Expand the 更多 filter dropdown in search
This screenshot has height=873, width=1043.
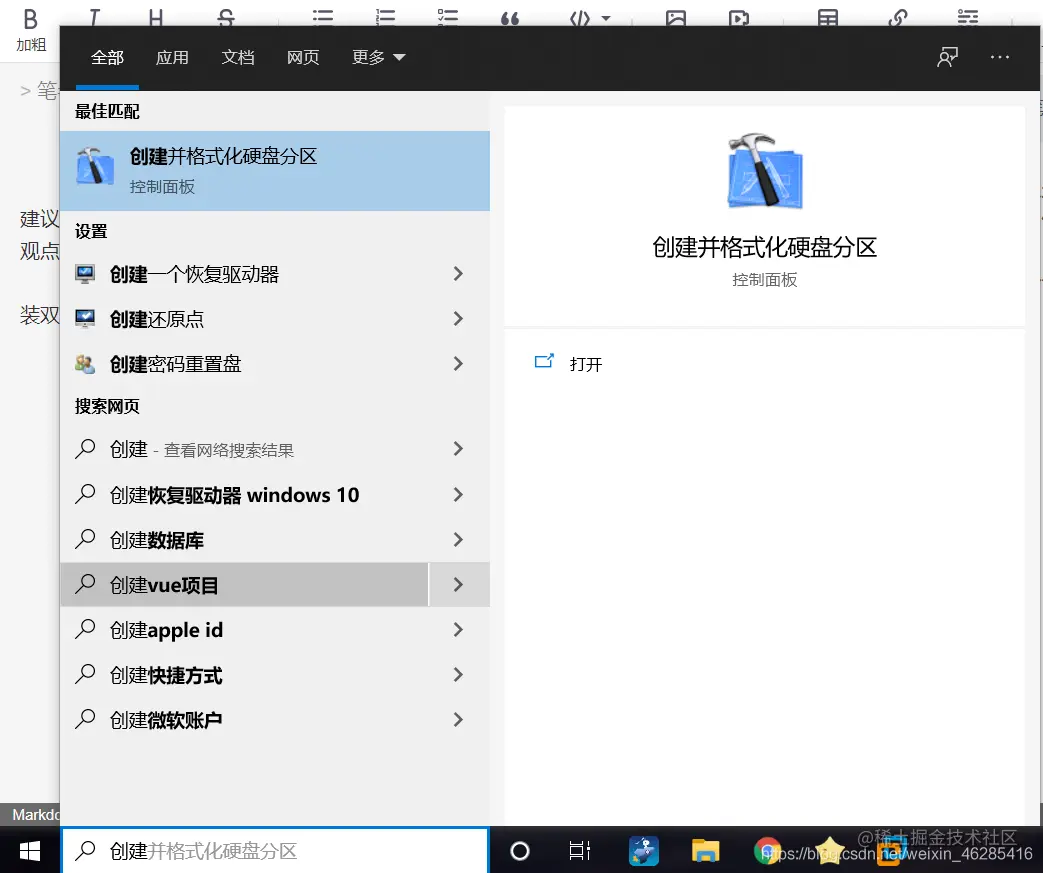(378, 57)
